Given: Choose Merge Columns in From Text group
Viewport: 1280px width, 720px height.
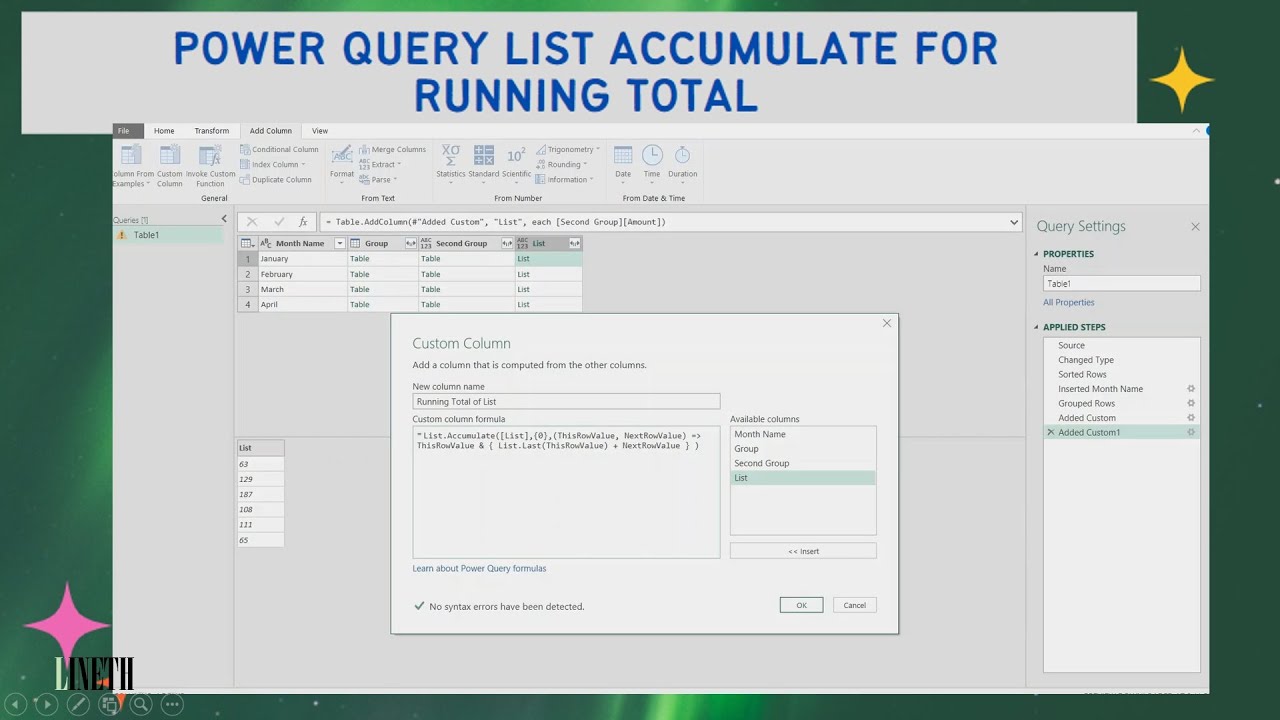Looking at the screenshot, I should 392,149.
